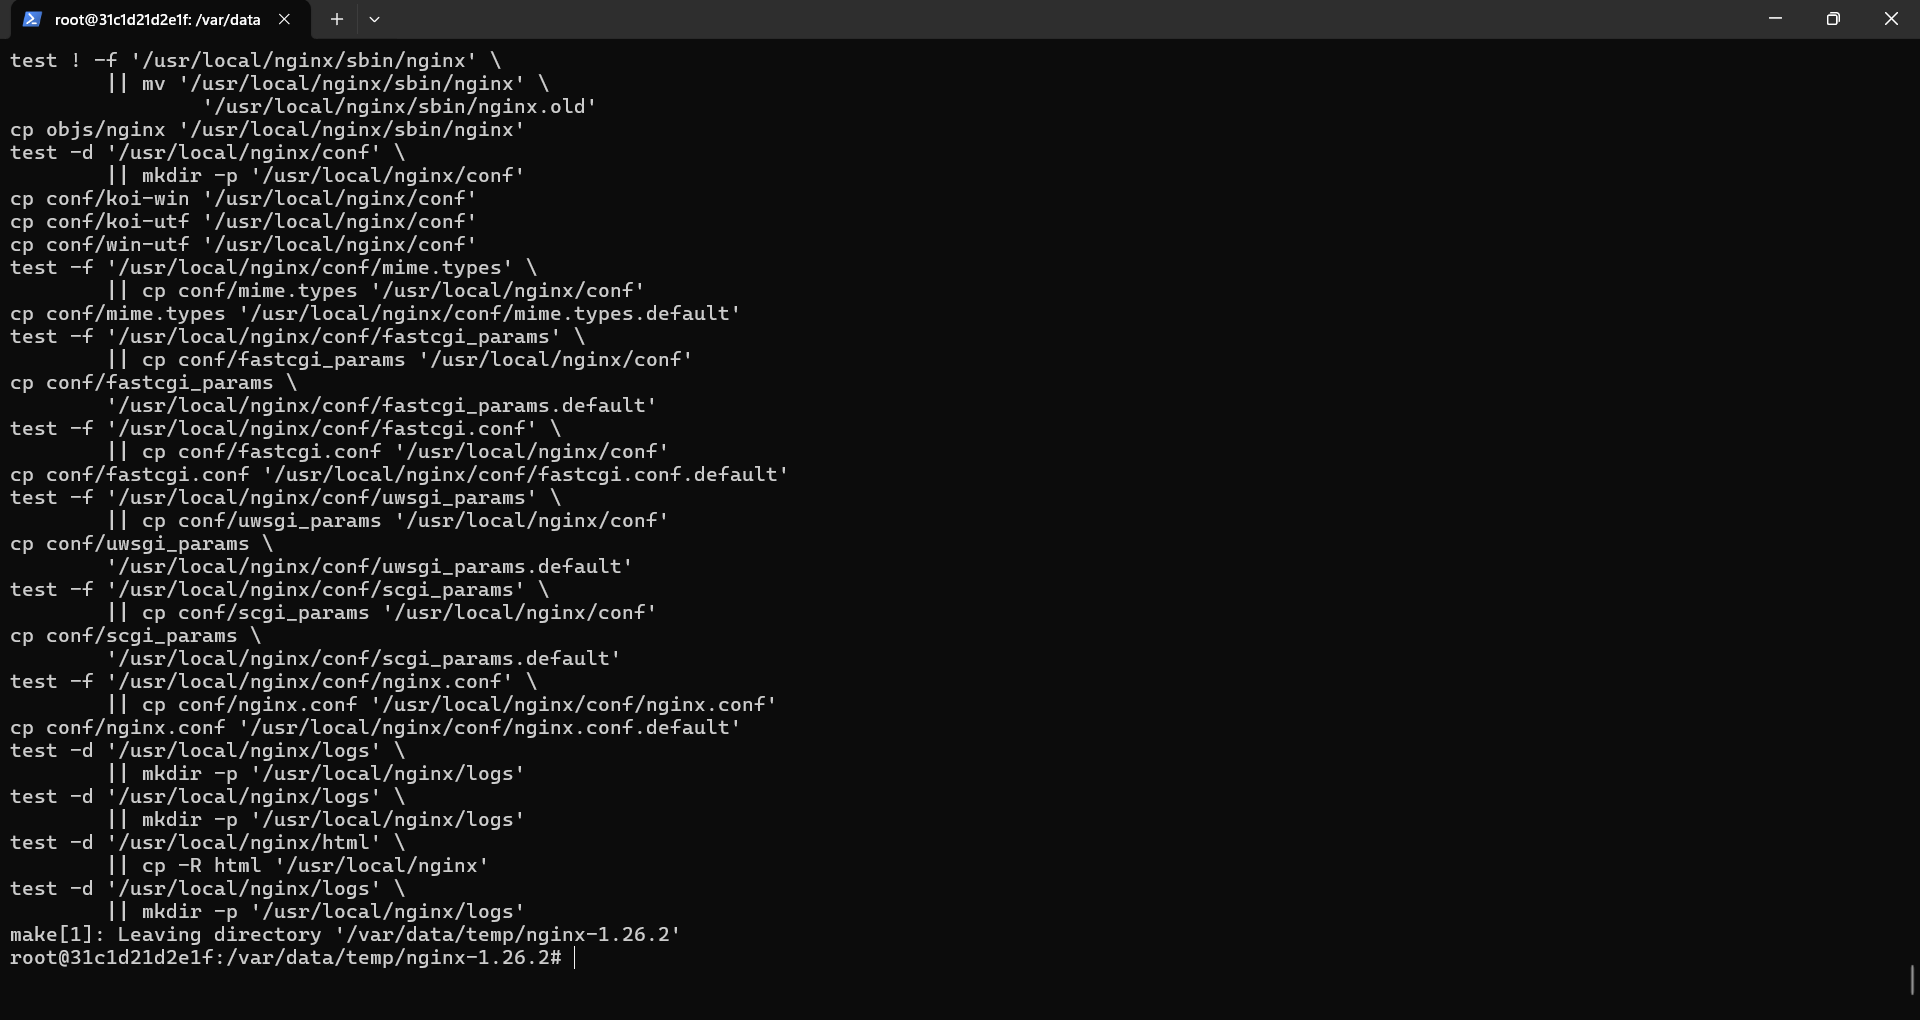Restore down the terminal window
1920x1020 pixels.
(1833, 19)
